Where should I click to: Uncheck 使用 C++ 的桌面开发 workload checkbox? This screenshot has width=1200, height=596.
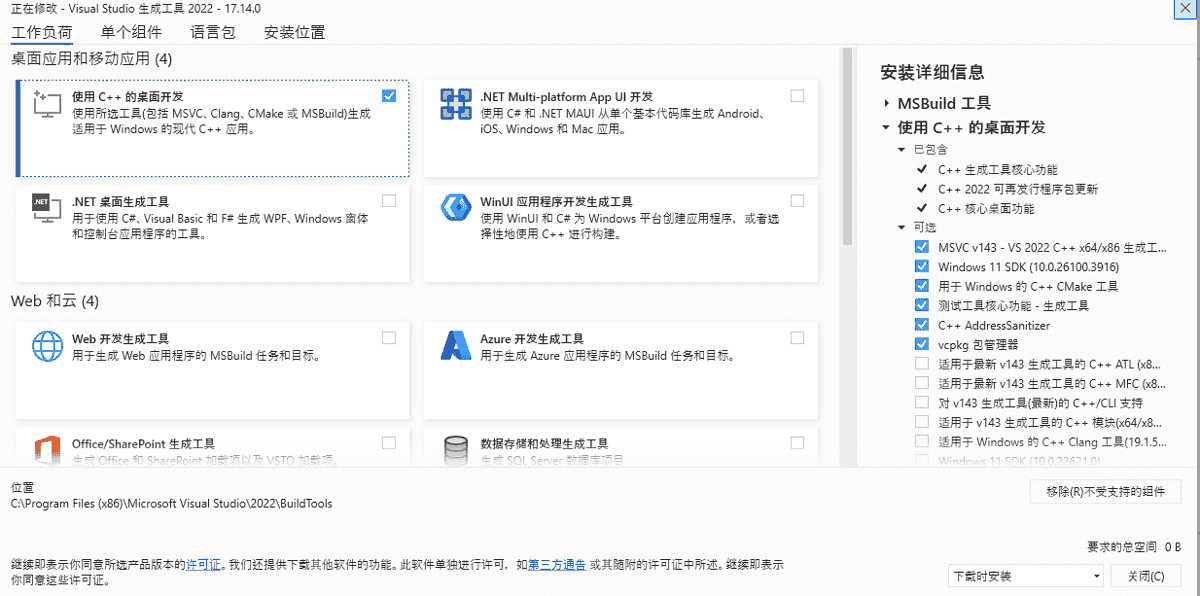pyautogui.click(x=389, y=96)
